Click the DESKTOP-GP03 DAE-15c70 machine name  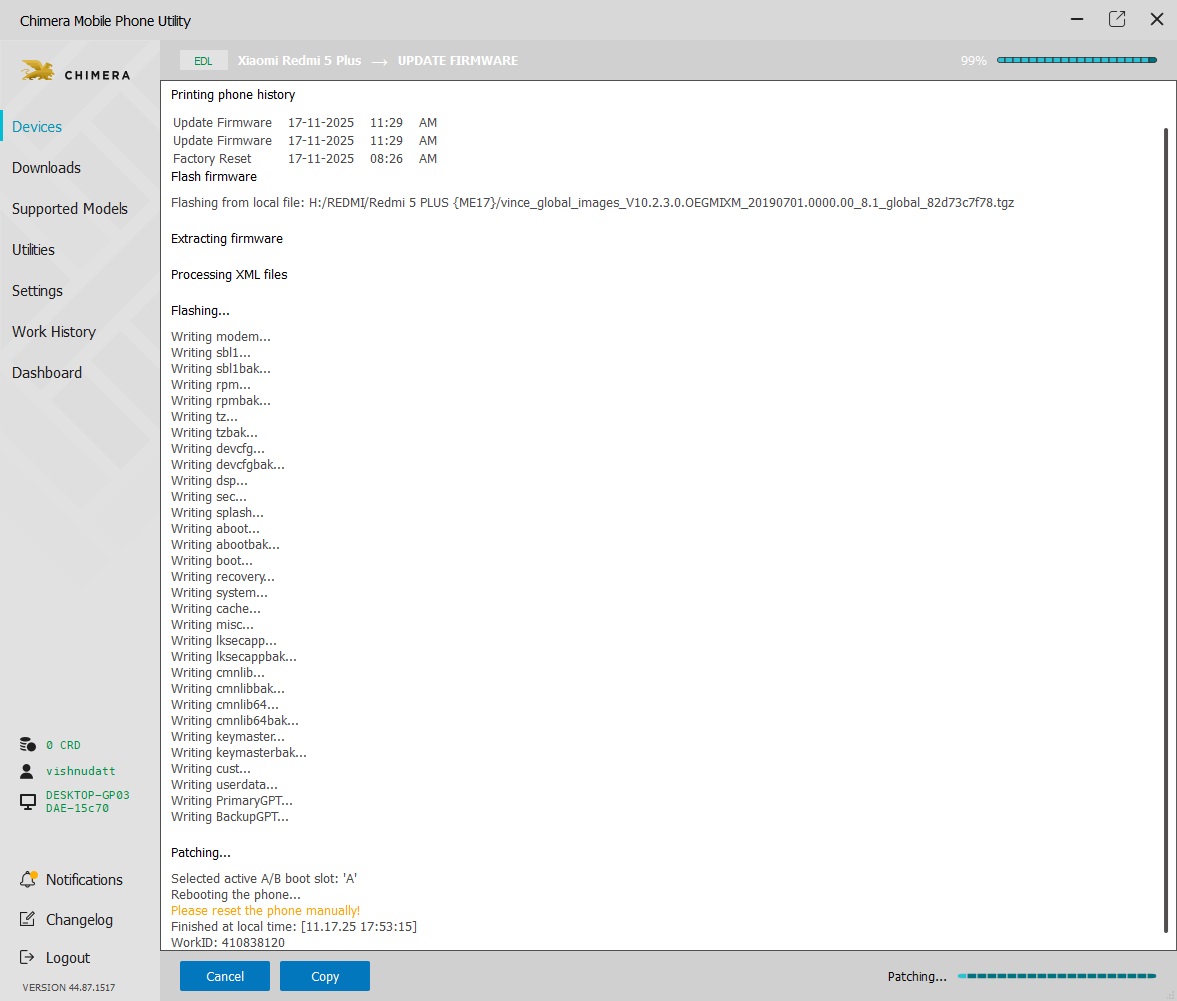(x=88, y=801)
